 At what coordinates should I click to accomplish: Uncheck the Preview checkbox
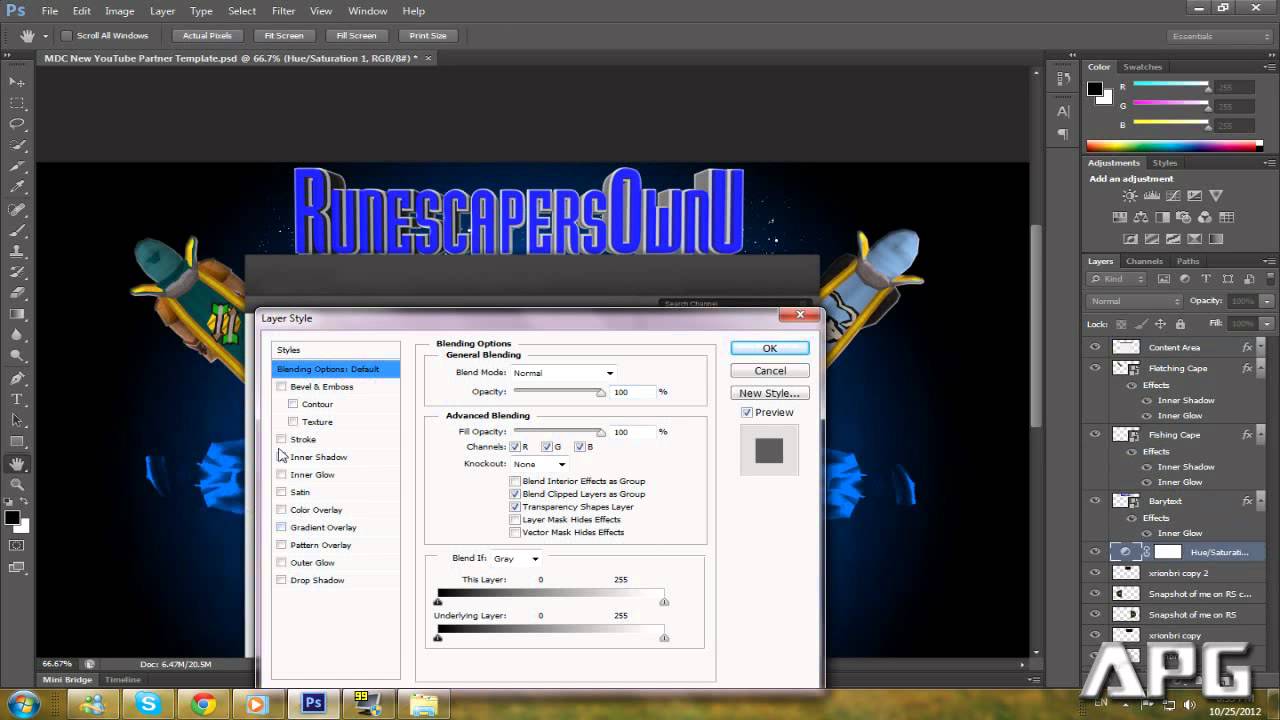coord(747,412)
